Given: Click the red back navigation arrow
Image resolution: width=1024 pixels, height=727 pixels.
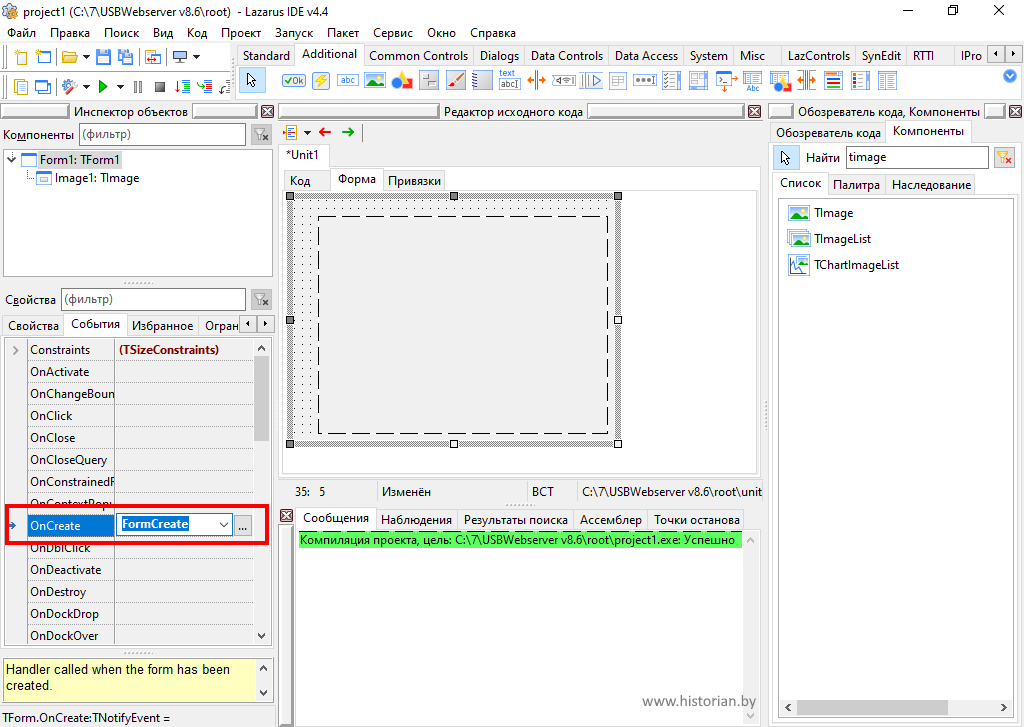Looking at the screenshot, I should point(325,132).
